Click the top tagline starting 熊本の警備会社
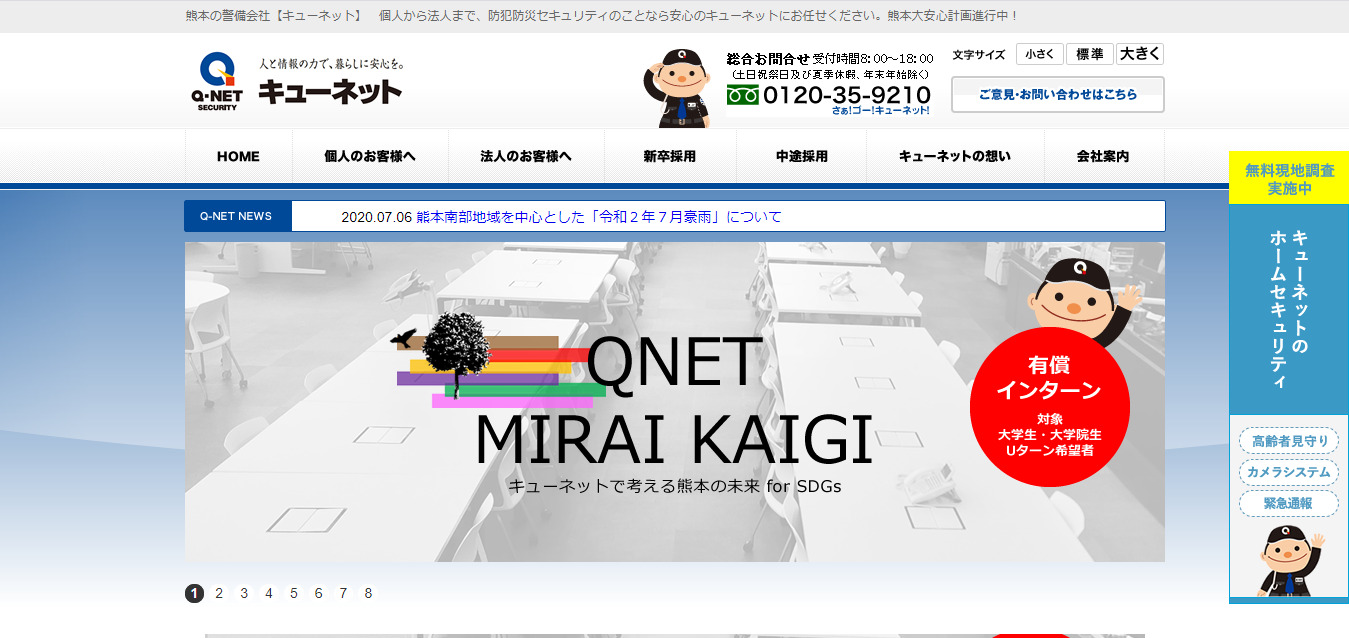 (x=602, y=17)
